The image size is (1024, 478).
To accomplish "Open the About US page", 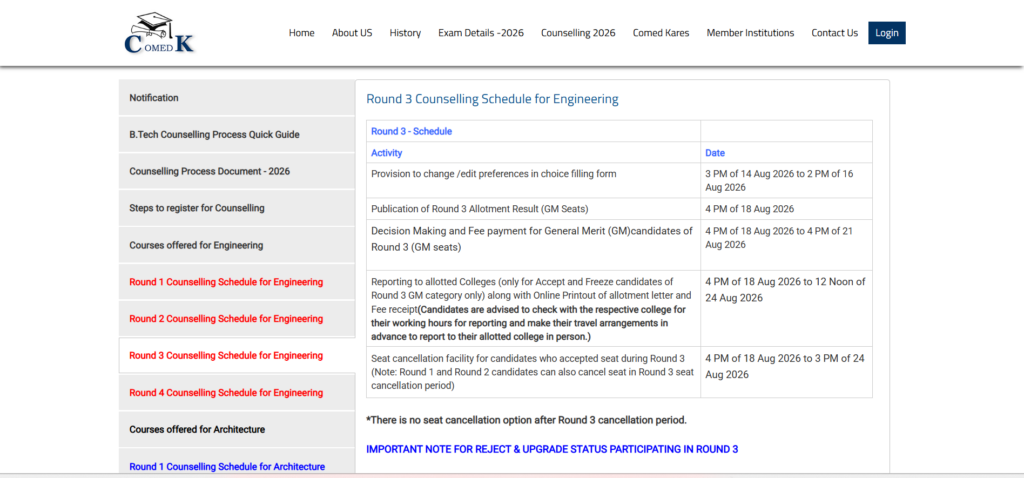I will pos(352,33).
